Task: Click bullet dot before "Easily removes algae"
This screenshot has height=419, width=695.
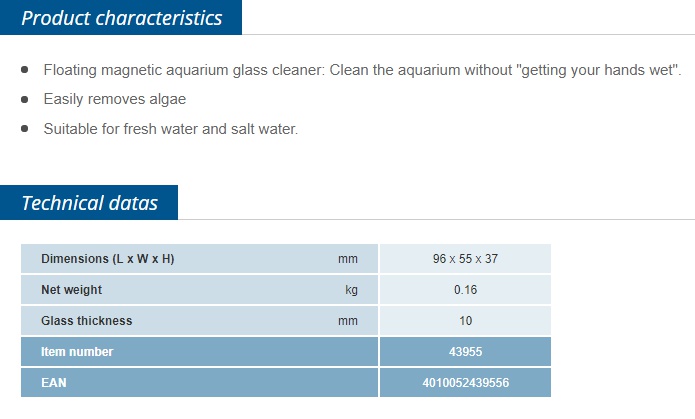Action: (x=24, y=100)
